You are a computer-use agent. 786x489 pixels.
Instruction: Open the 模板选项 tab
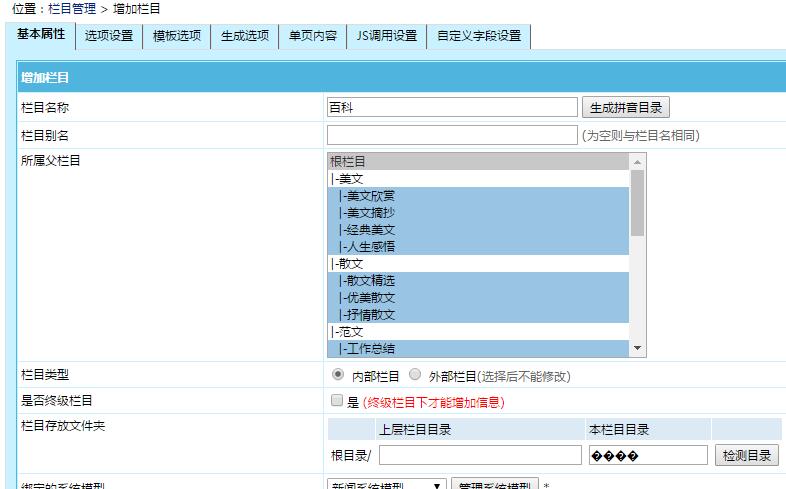click(176, 36)
